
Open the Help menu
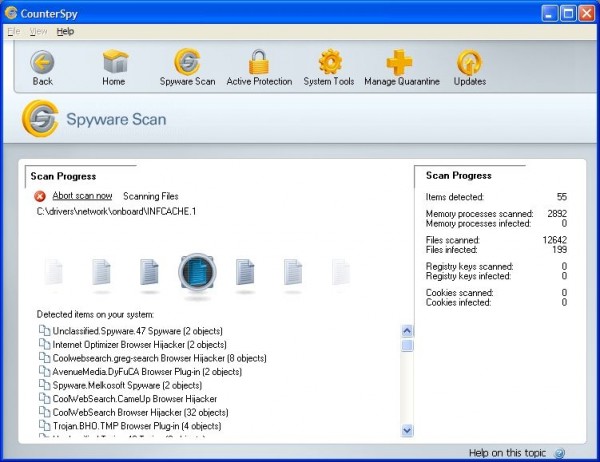65,31
